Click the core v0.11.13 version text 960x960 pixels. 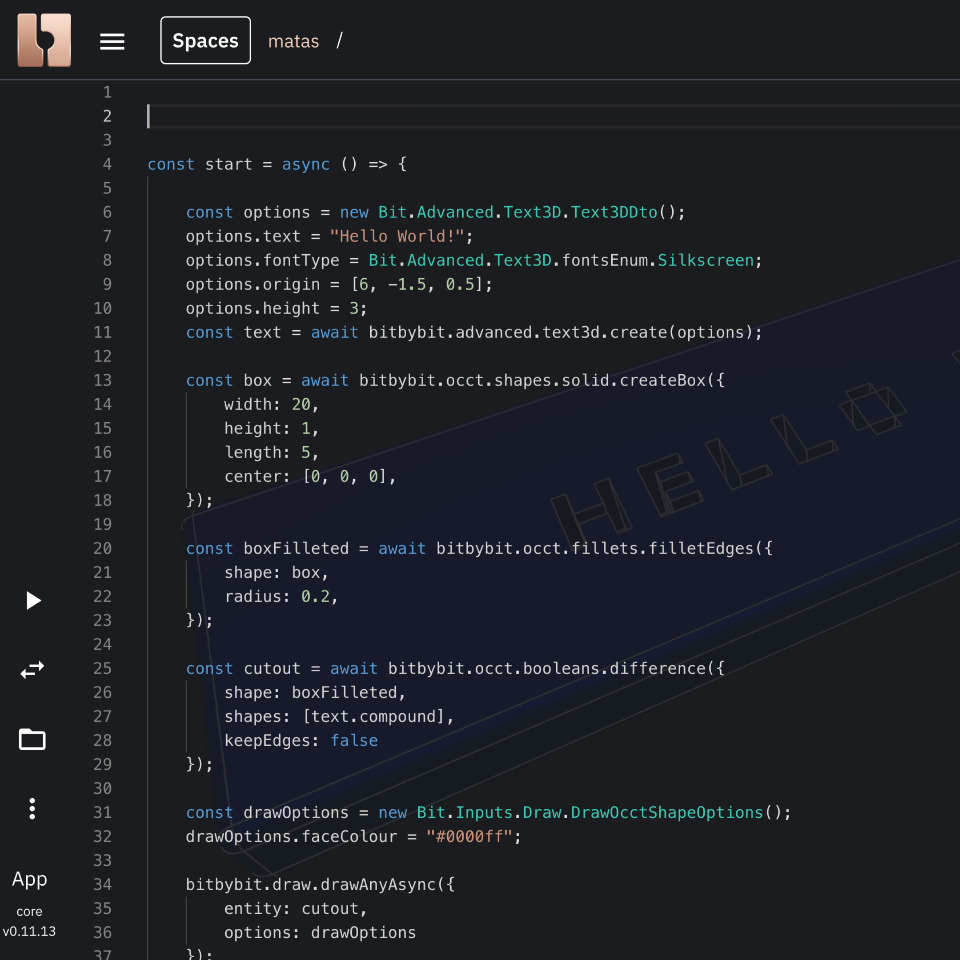[x=29, y=922]
